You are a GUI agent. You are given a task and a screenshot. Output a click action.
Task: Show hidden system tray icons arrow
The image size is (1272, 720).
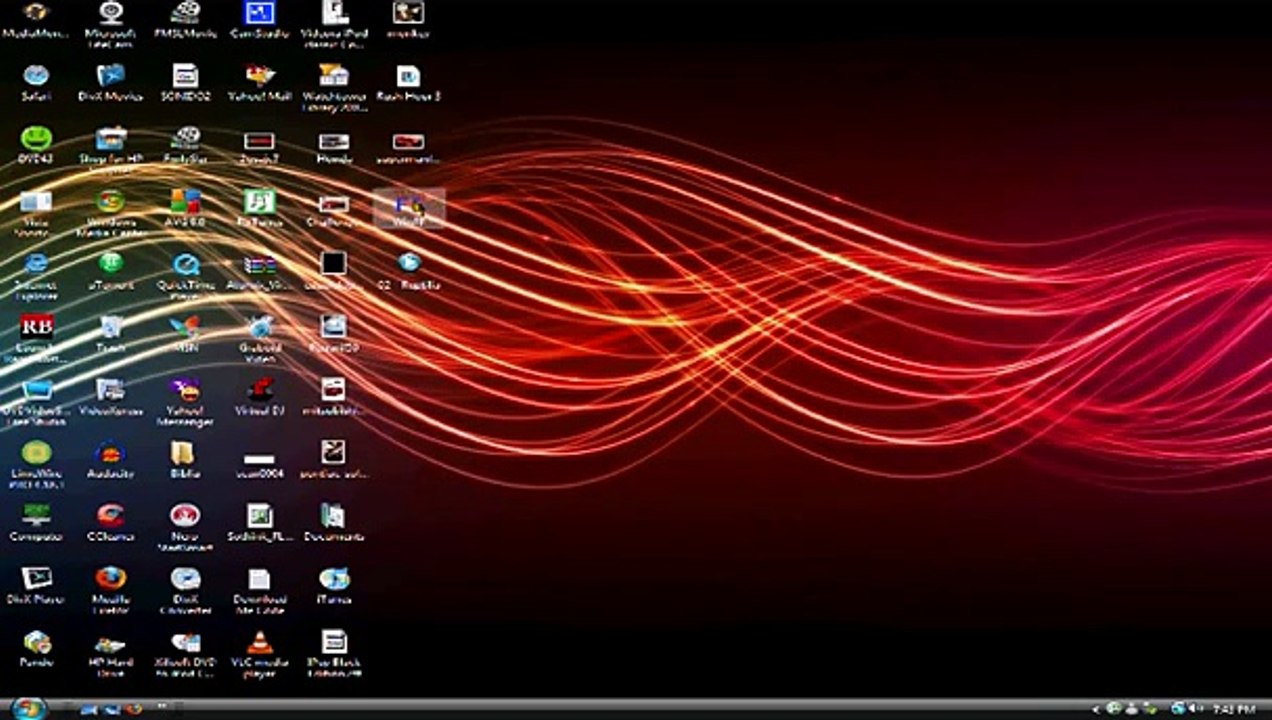tap(1094, 709)
